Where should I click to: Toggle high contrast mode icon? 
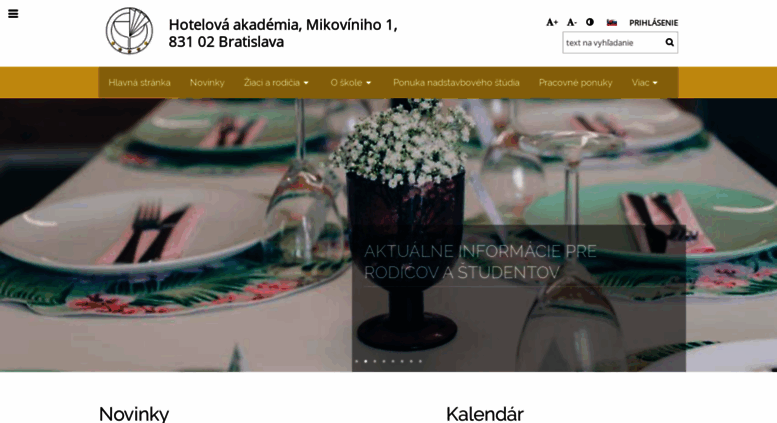pyautogui.click(x=590, y=22)
